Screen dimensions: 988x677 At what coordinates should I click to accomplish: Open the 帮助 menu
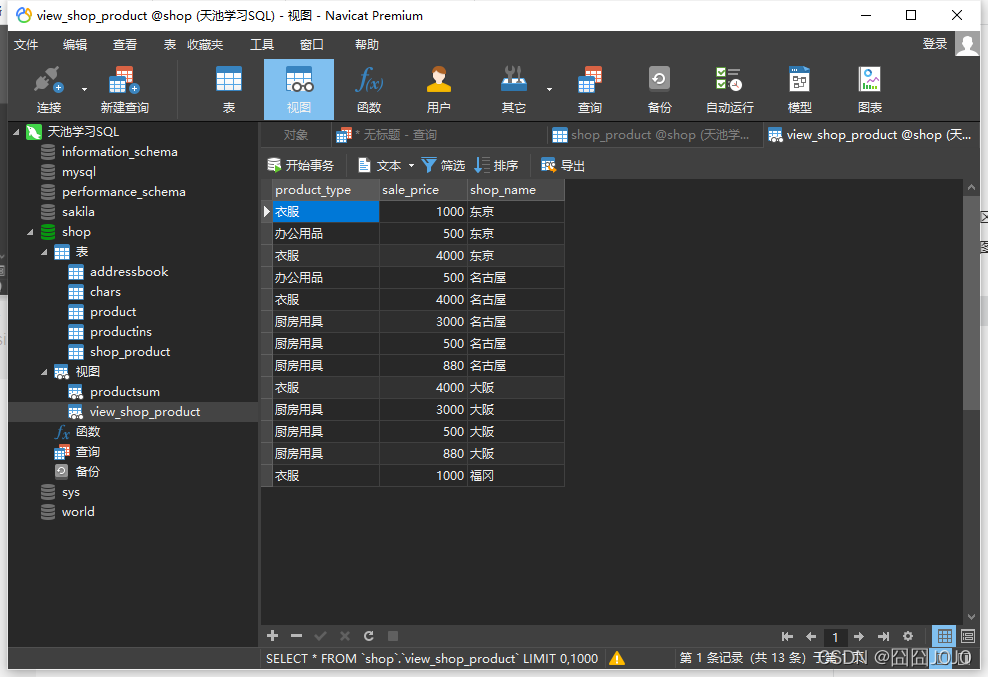tap(367, 45)
